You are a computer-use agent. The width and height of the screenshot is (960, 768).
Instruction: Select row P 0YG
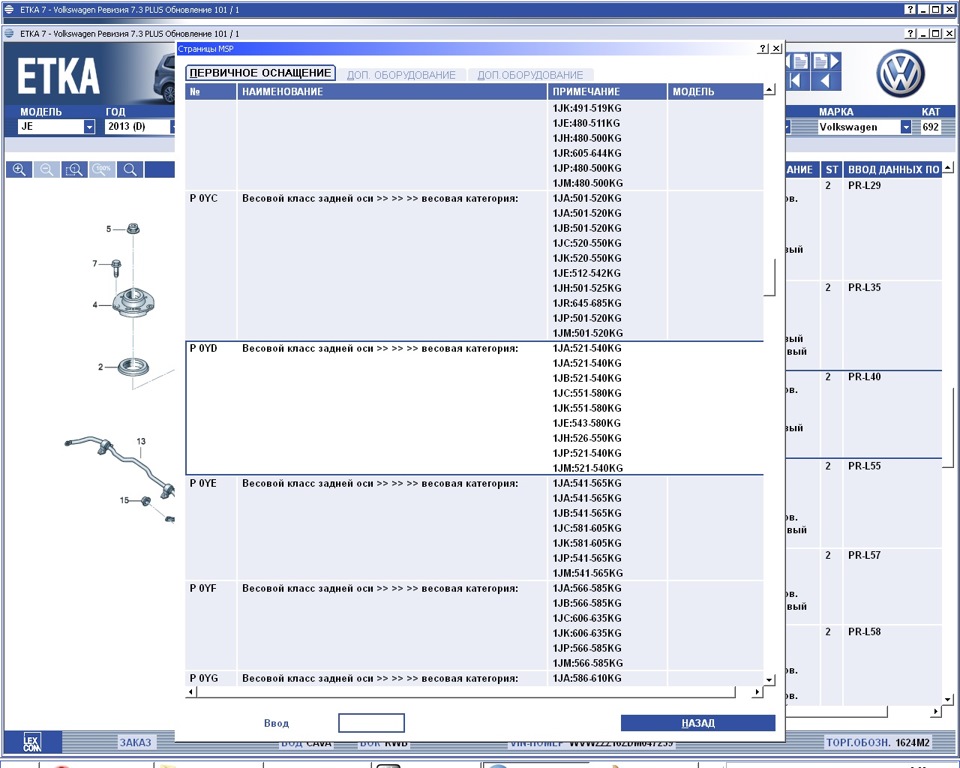click(474, 679)
